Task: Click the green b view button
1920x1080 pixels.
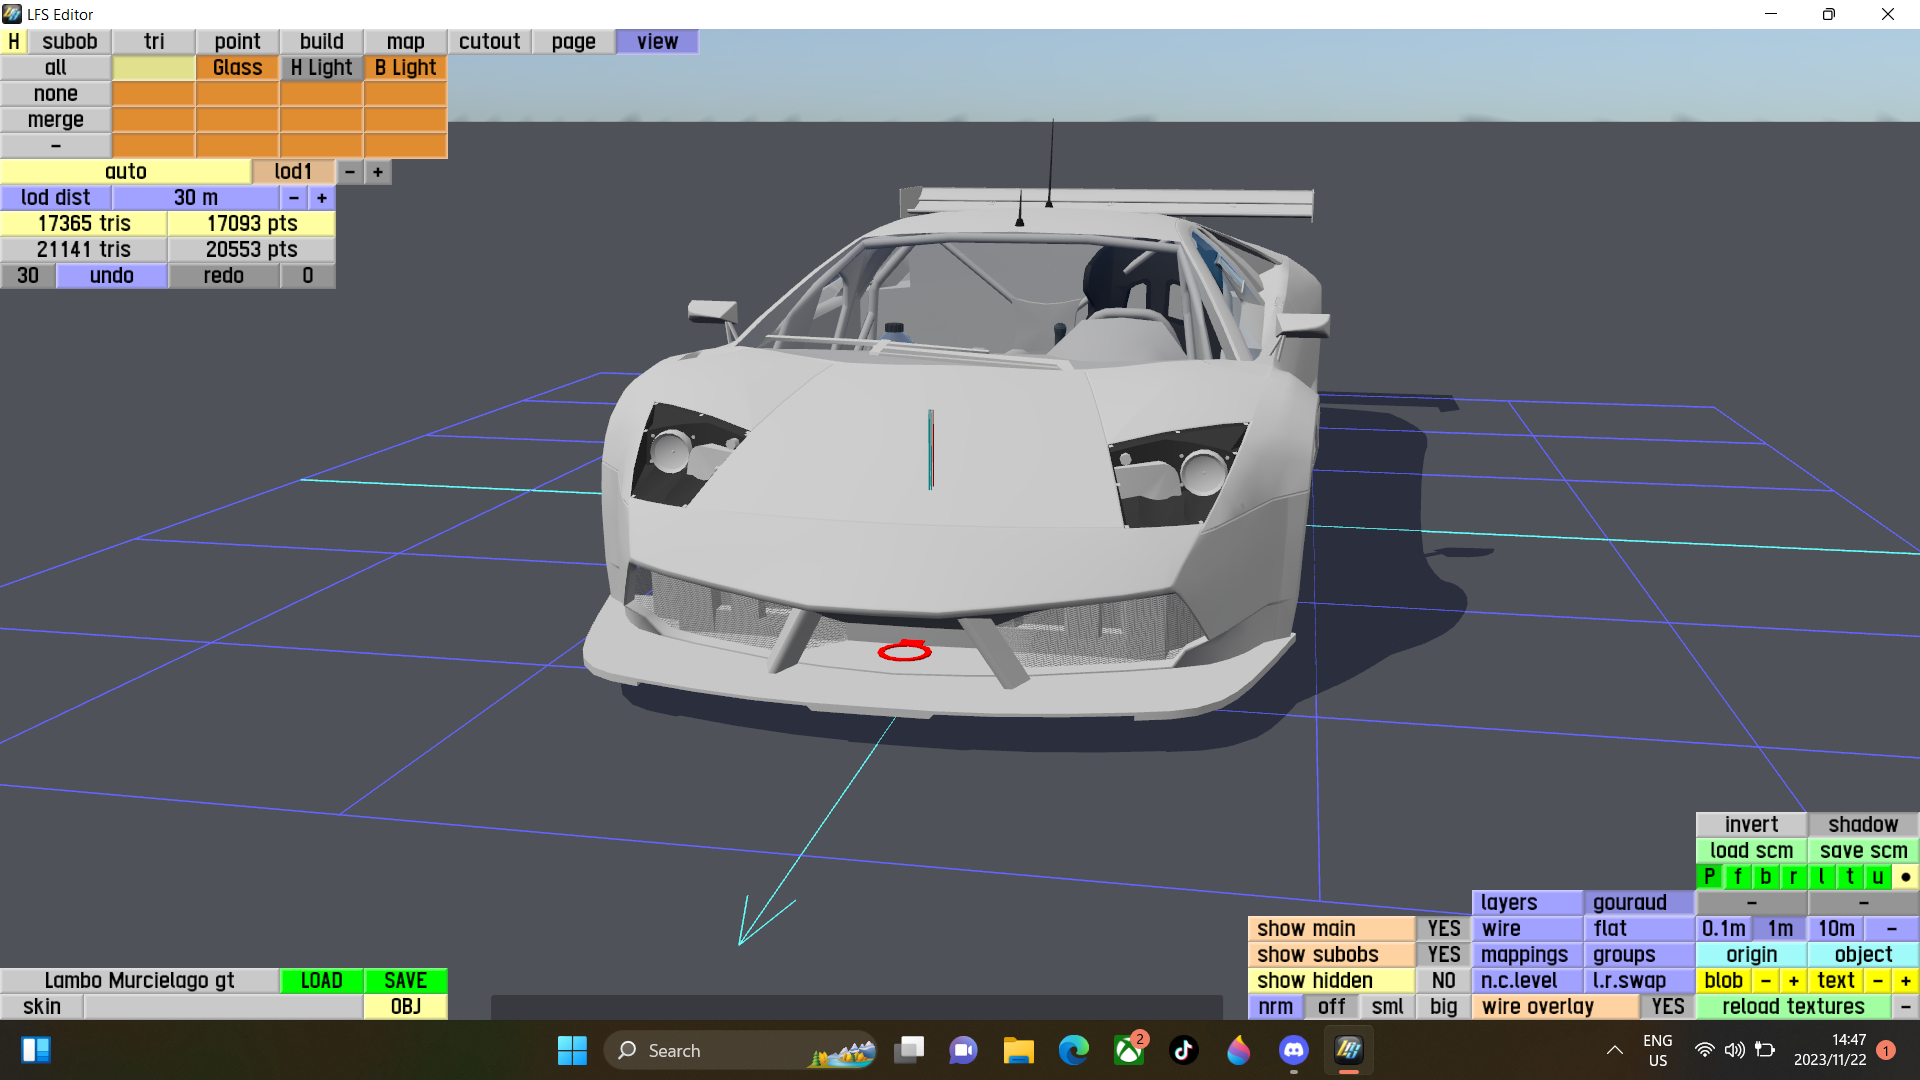Action: coord(1765,877)
